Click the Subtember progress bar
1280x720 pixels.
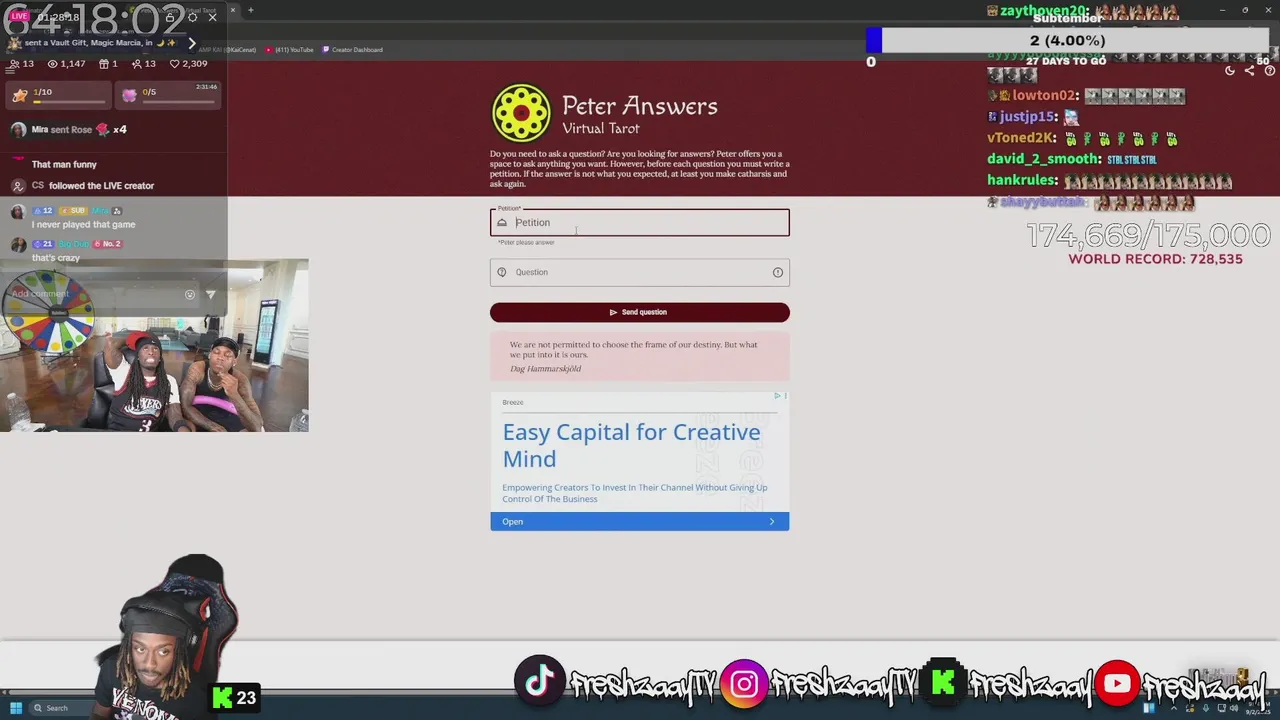[x=1067, y=40]
